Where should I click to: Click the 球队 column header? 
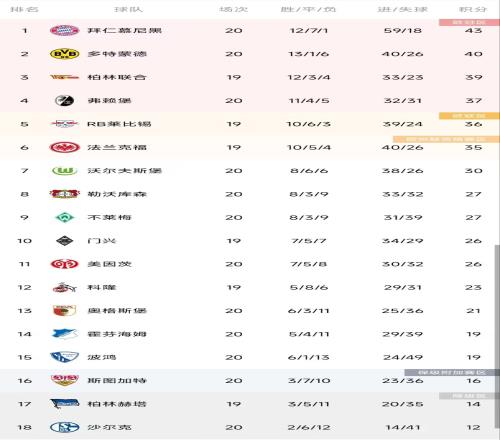coord(128,9)
